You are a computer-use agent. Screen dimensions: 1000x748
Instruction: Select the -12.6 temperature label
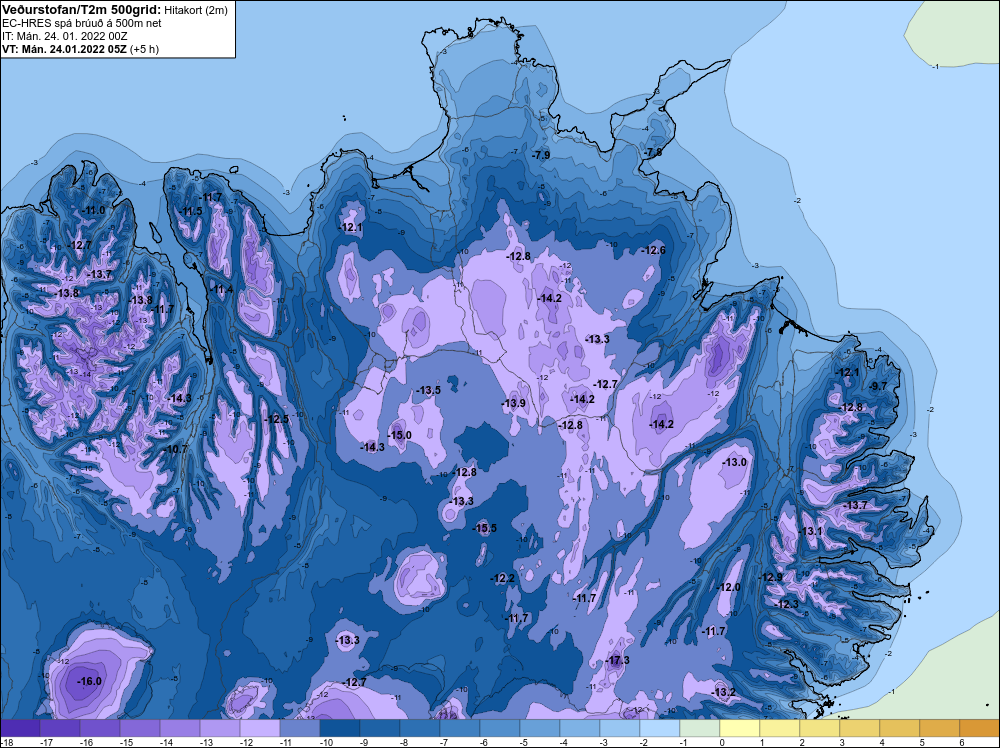[654, 250]
